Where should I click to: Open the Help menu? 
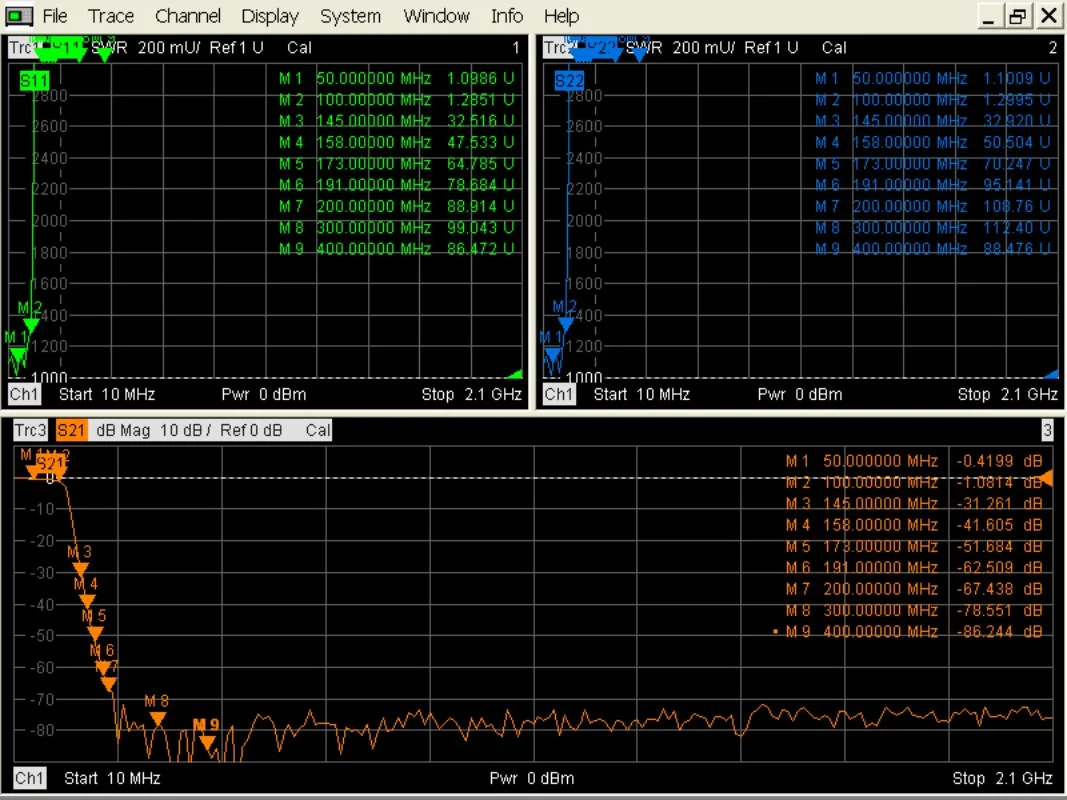(x=561, y=16)
